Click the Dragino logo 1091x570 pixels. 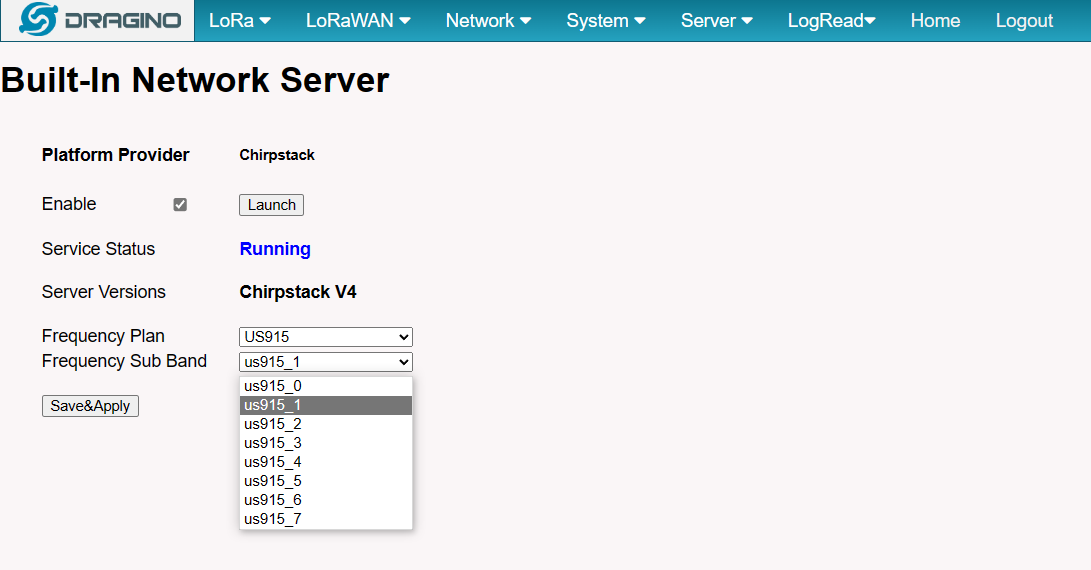tap(99, 20)
